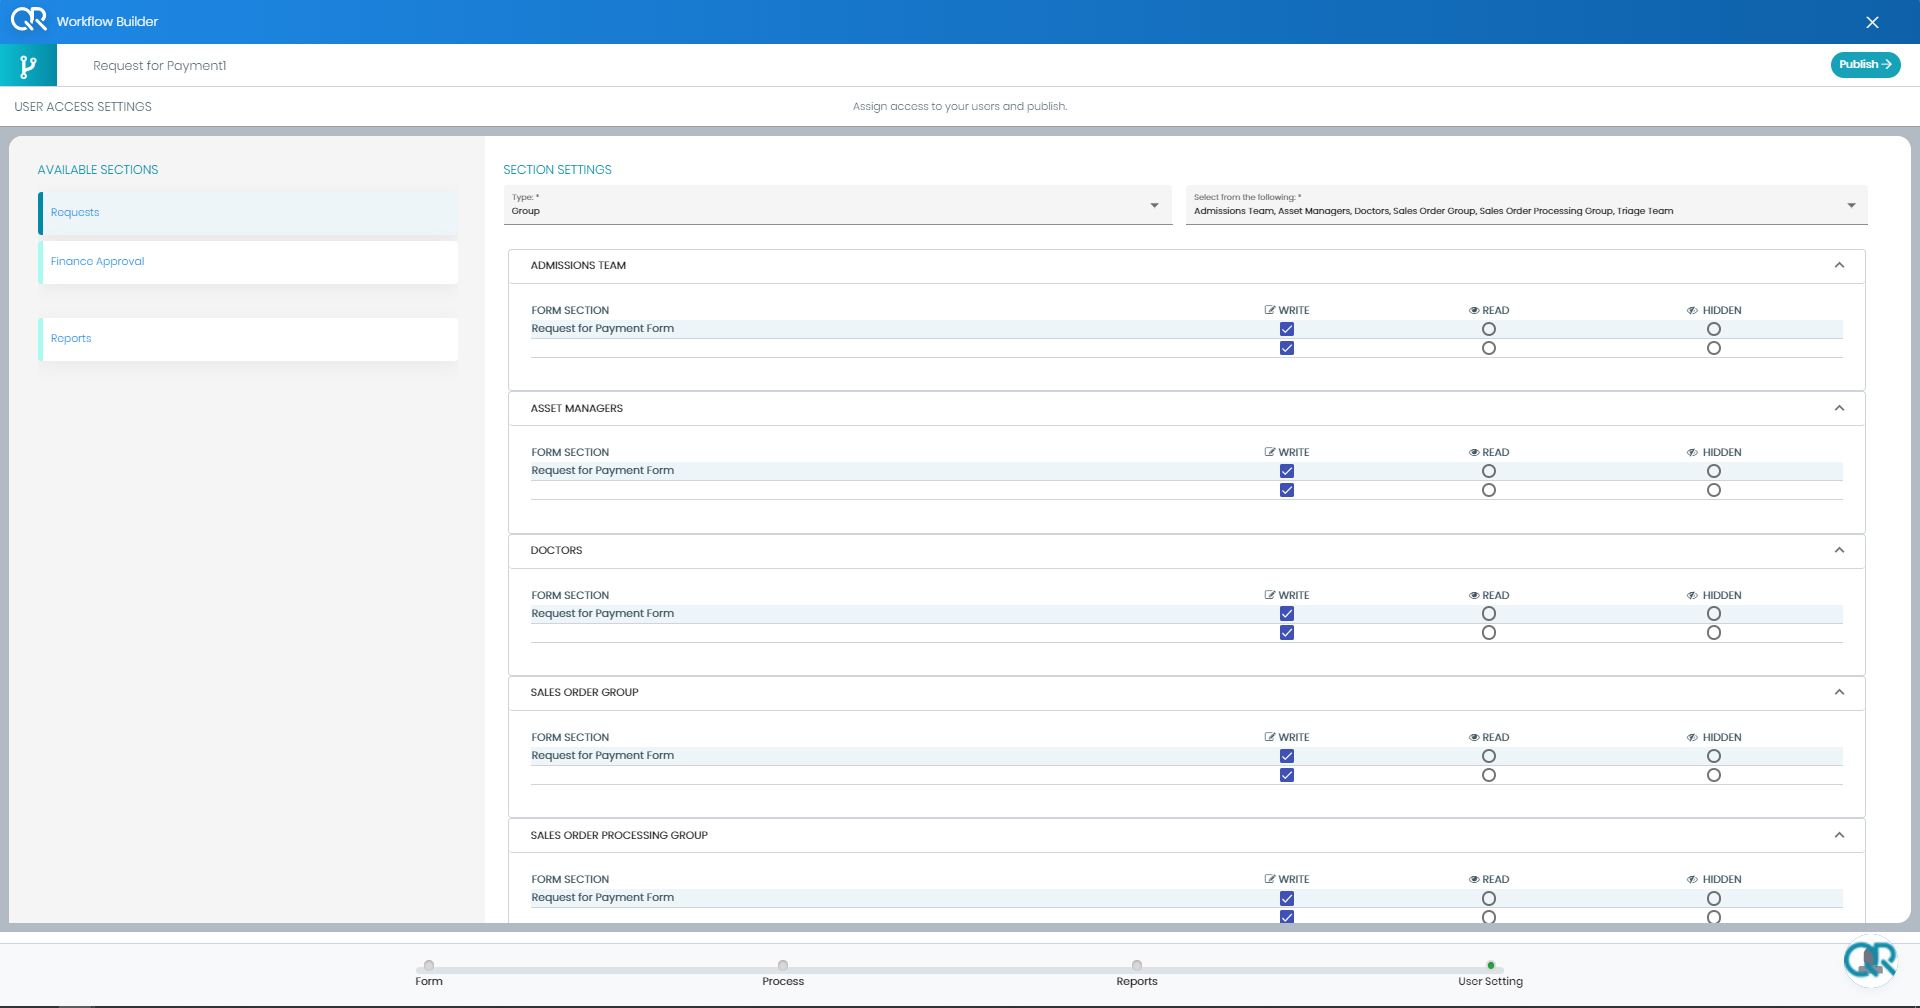Uncheck Write for Sales Order Processing Group payment form
Screen dimensions: 1920x1008
pyautogui.click(x=1287, y=899)
